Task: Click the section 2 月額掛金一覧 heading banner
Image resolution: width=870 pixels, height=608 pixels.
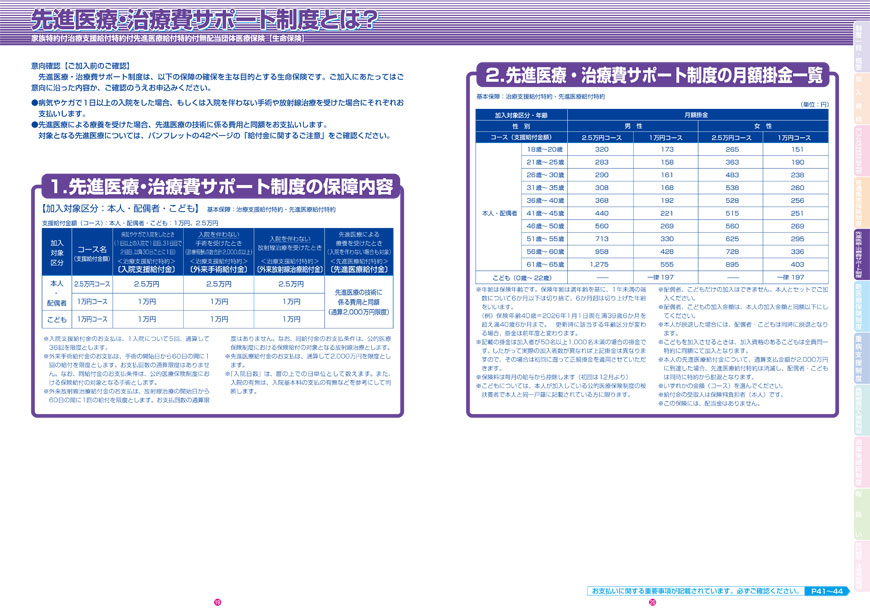Action: point(648,75)
